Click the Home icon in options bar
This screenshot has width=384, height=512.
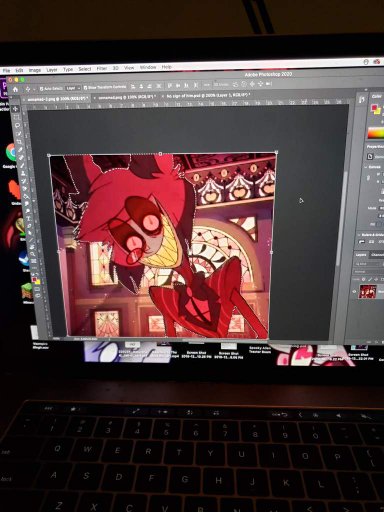pos(15,89)
